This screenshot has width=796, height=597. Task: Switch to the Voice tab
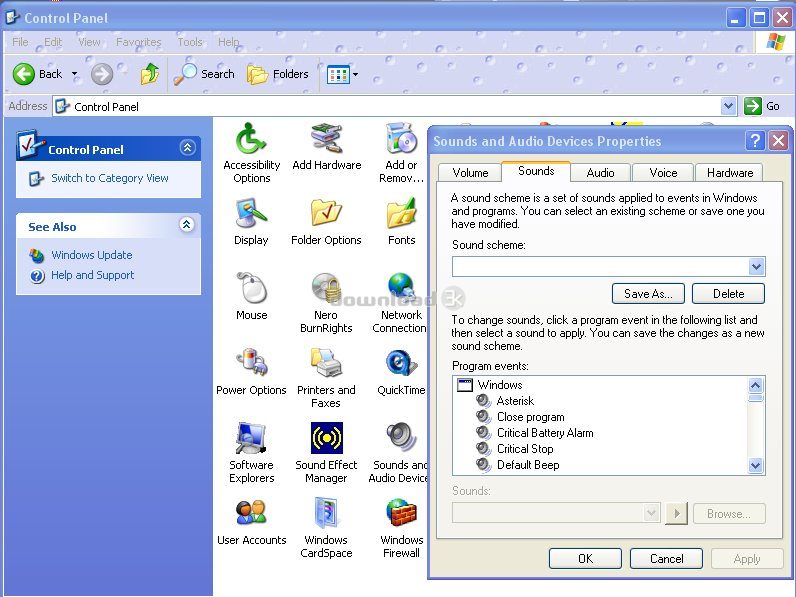point(663,173)
